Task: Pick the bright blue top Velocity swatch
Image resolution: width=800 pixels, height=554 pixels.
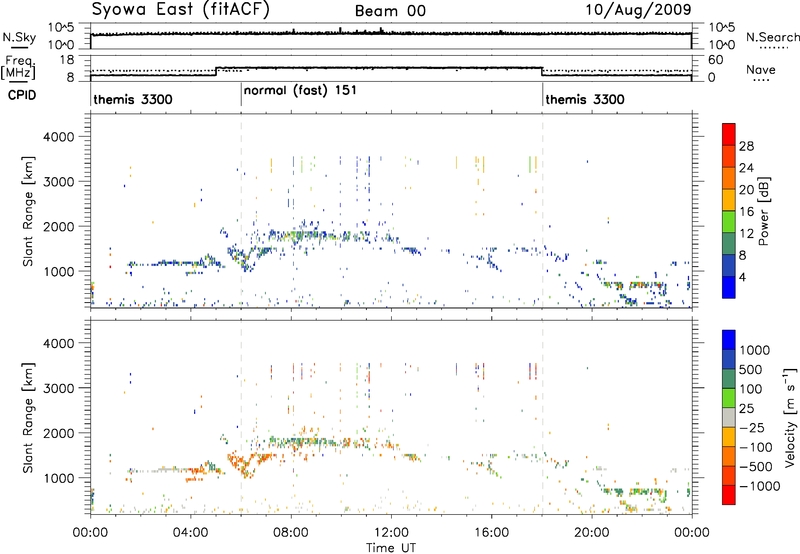Action: pyautogui.click(x=729, y=340)
